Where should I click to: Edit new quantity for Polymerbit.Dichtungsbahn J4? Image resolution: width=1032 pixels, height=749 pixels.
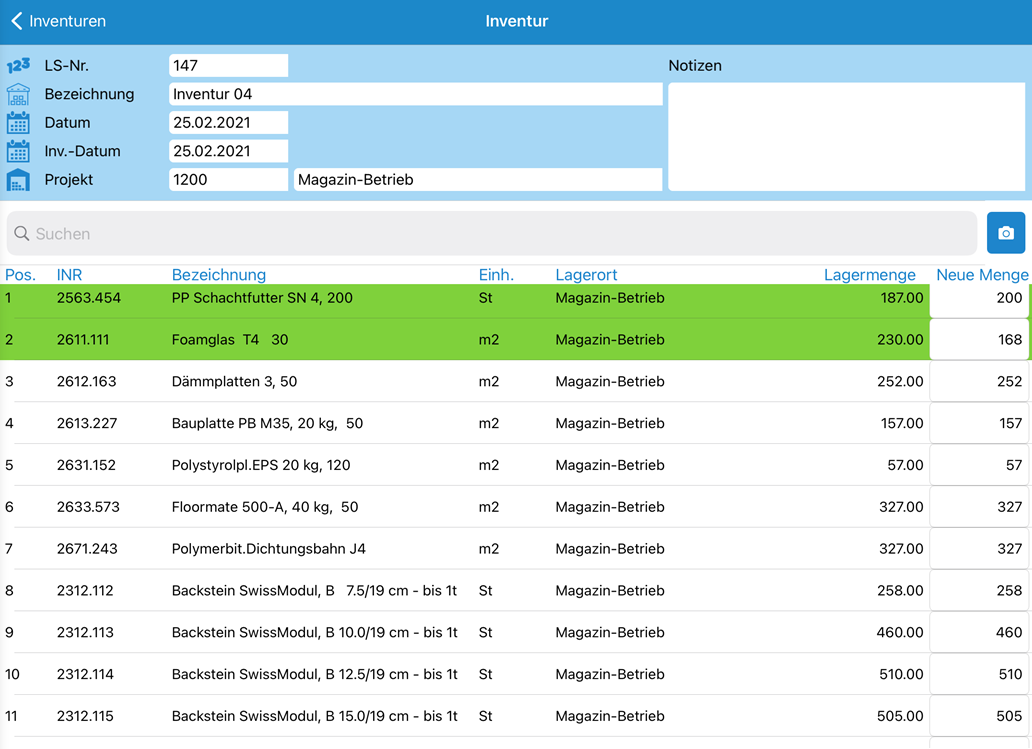click(x=979, y=549)
